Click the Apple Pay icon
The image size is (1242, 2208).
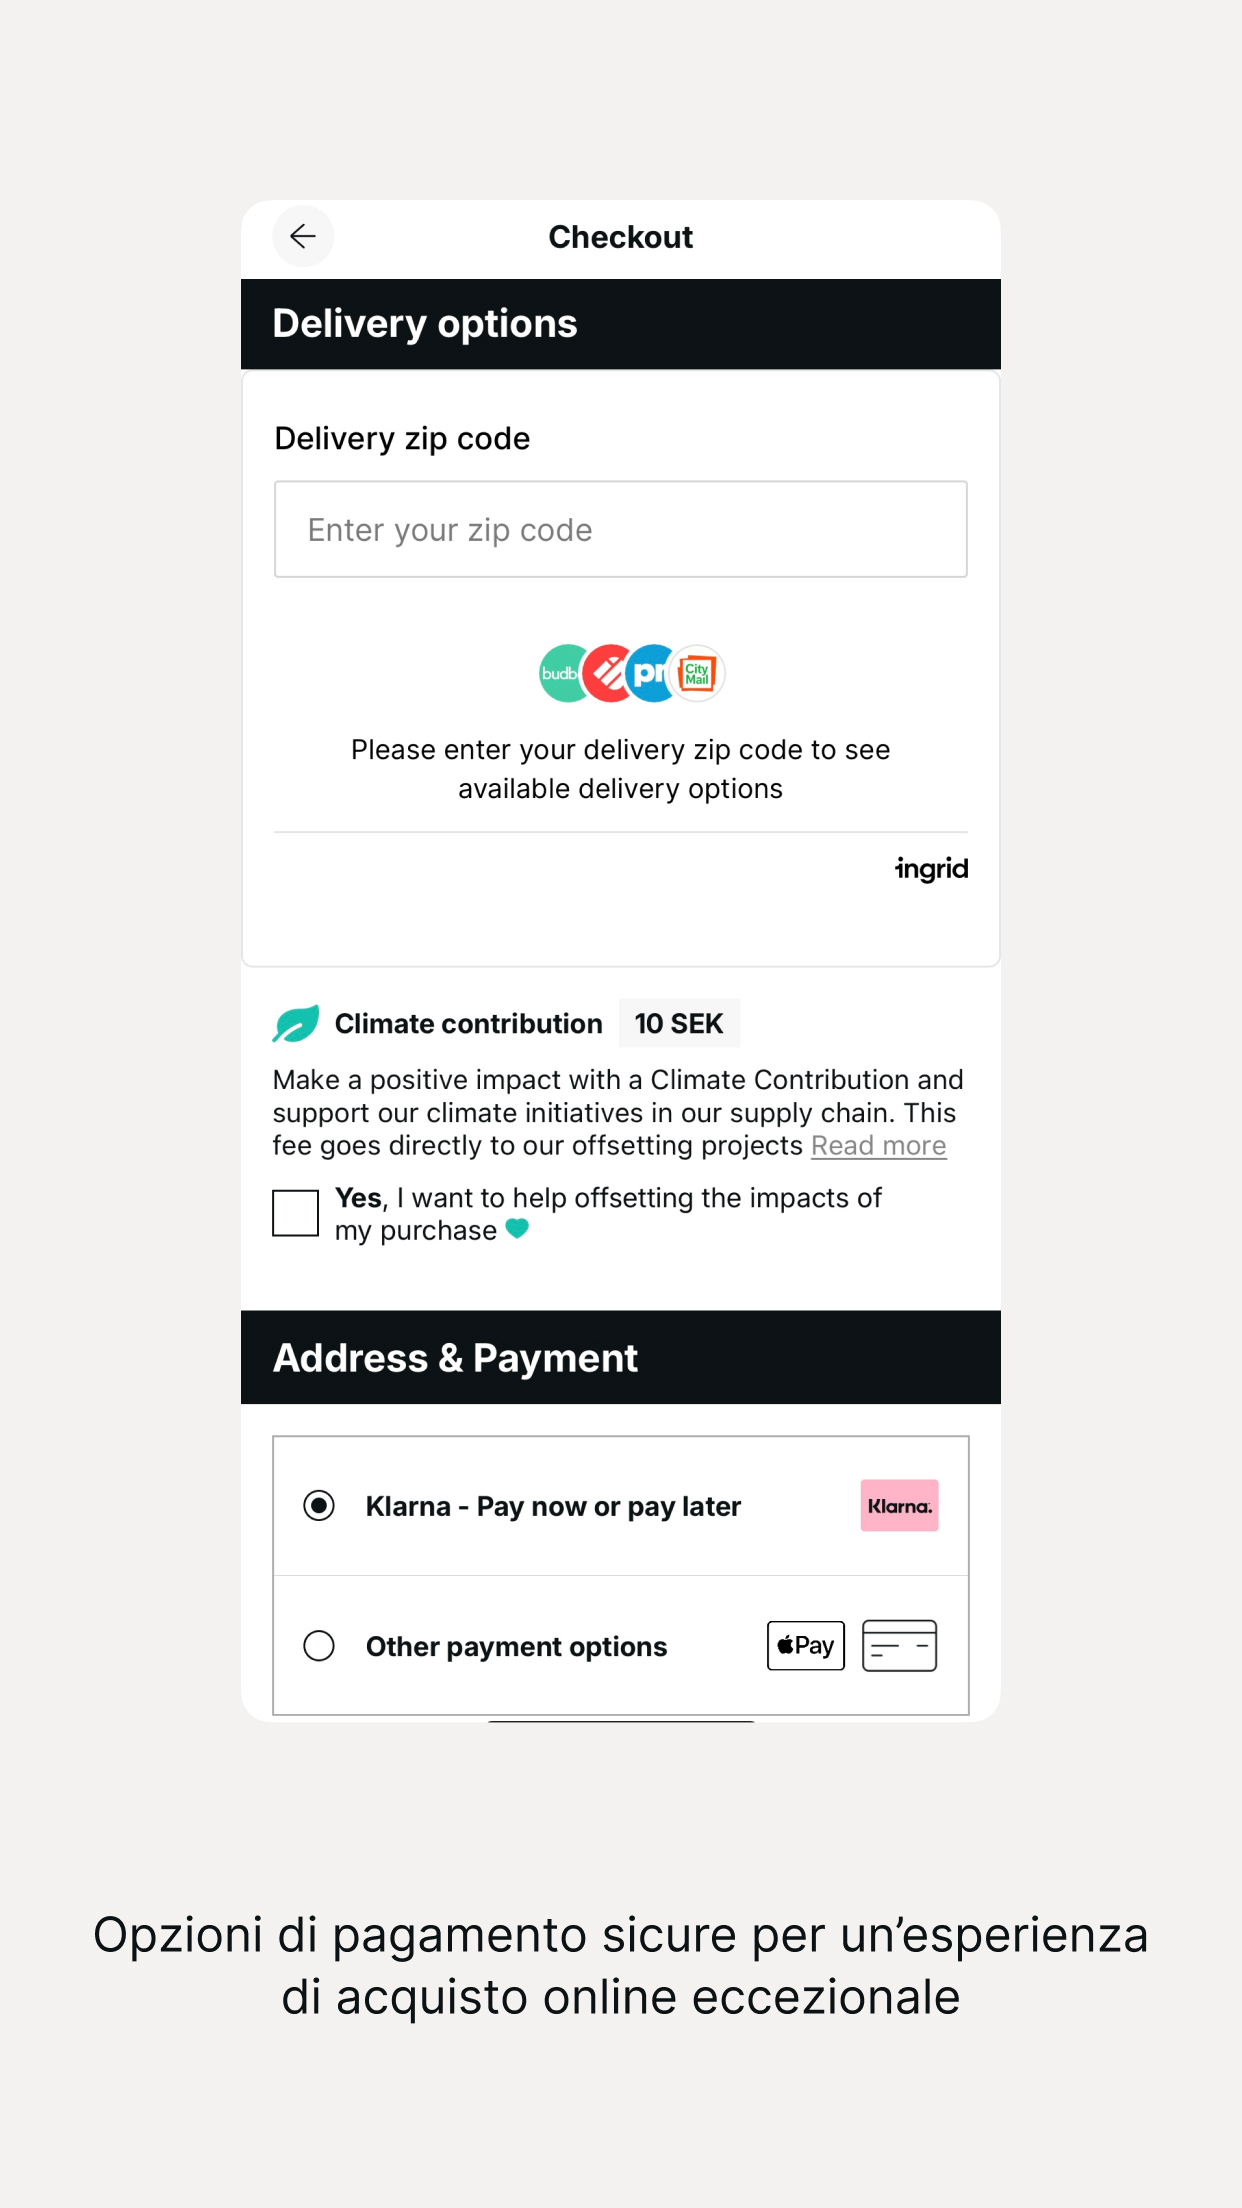tap(805, 1645)
